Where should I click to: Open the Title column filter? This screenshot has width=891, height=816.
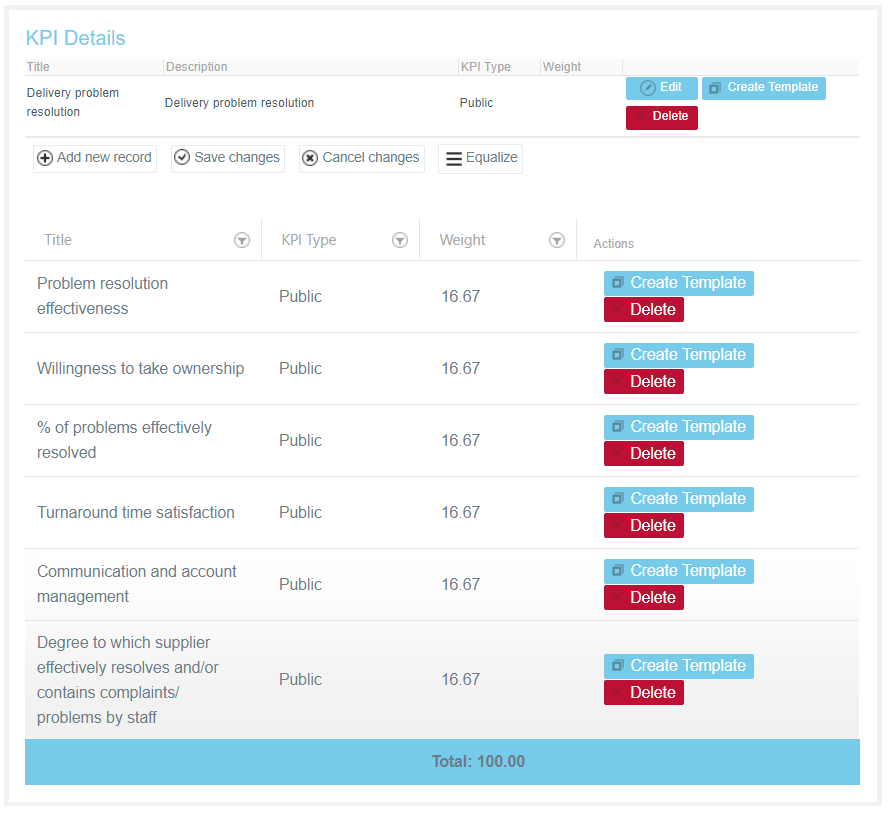coord(242,240)
